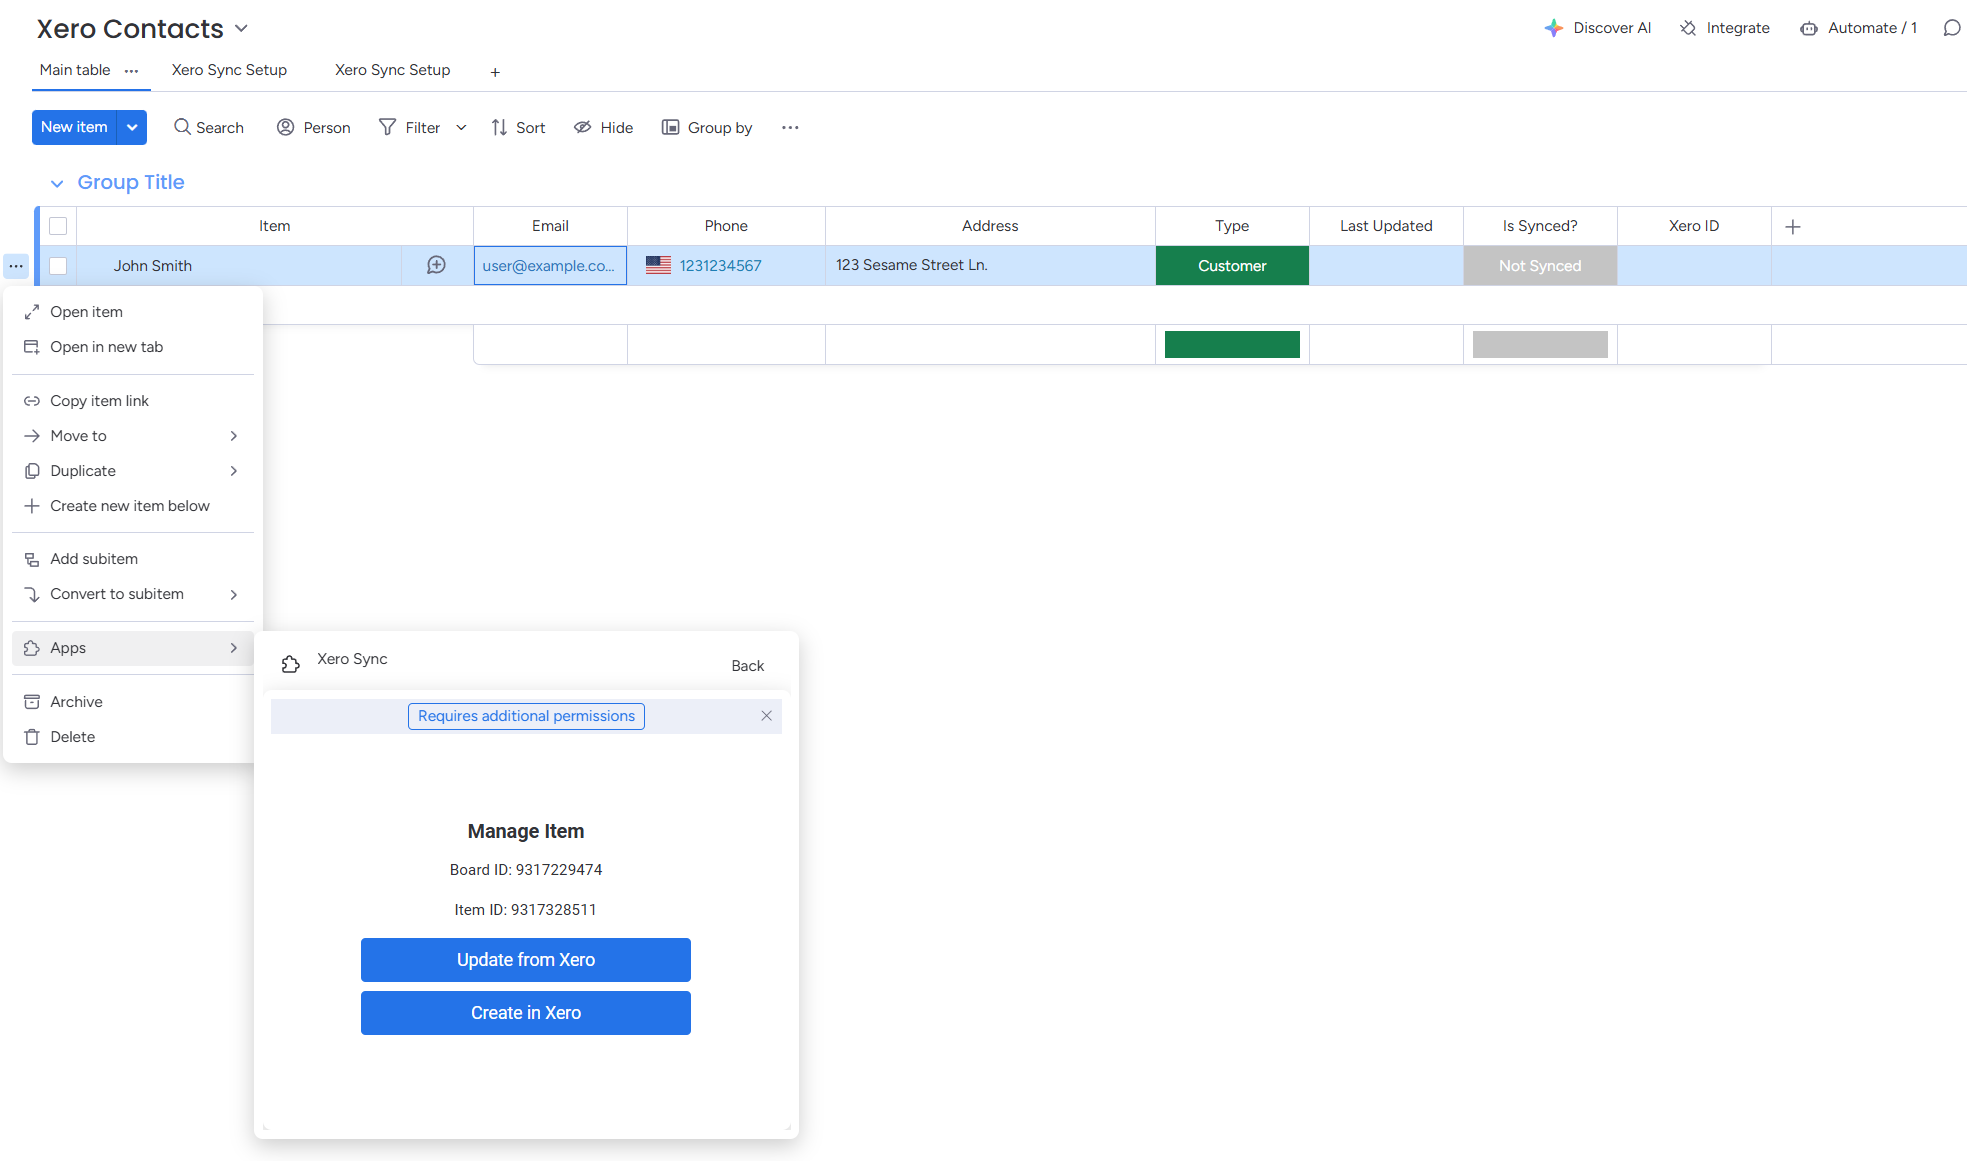
Task: Open board search
Action: [208, 127]
